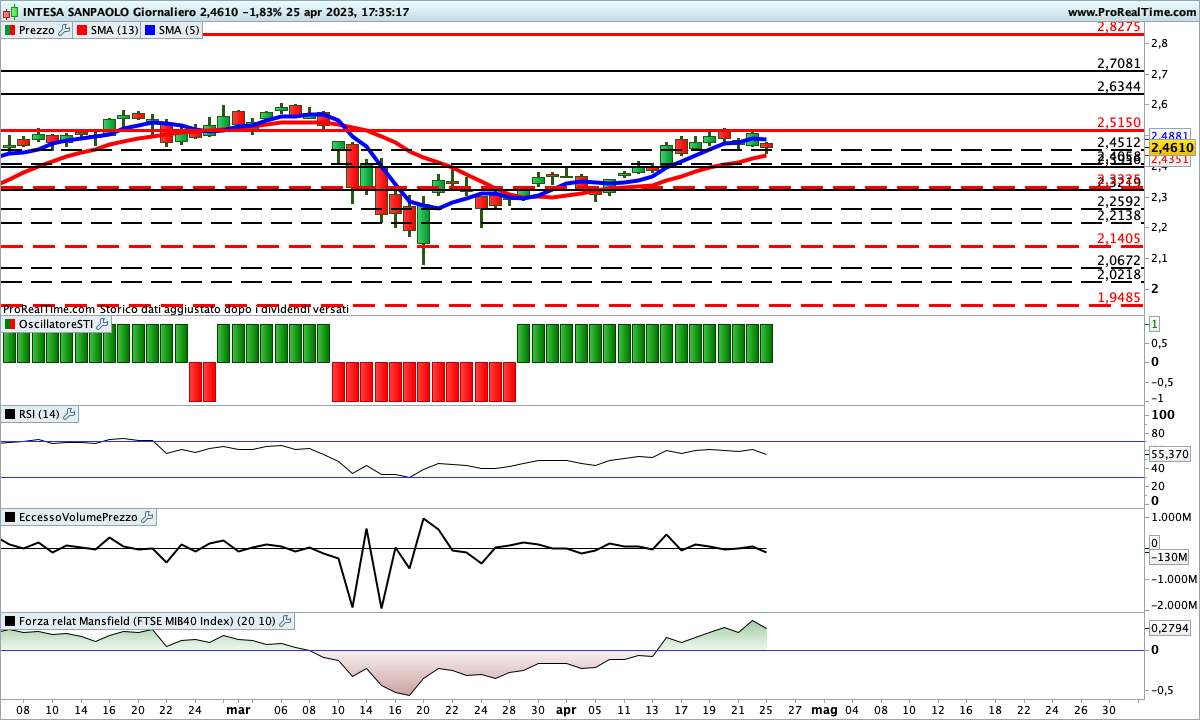Click the 2,6344 level label

[x=1119, y=86]
